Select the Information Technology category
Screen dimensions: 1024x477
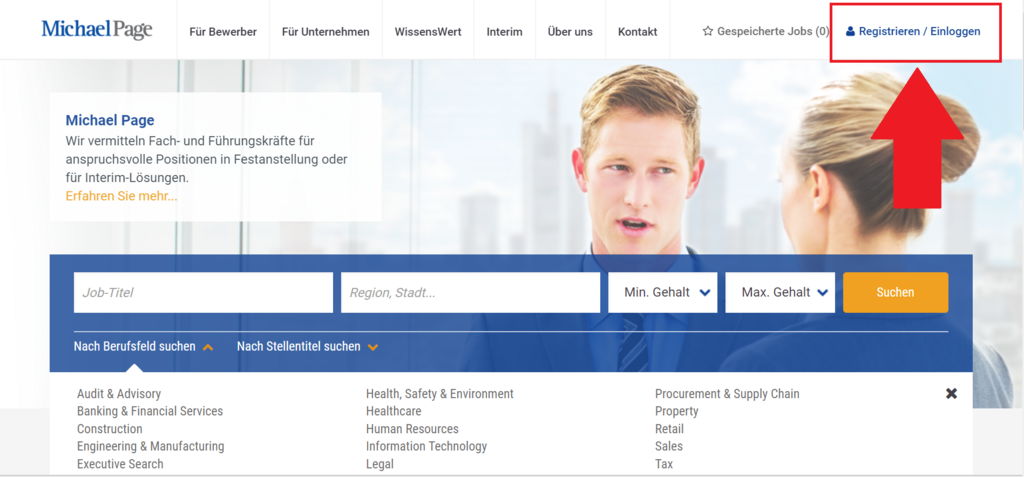pyautogui.click(x=426, y=446)
